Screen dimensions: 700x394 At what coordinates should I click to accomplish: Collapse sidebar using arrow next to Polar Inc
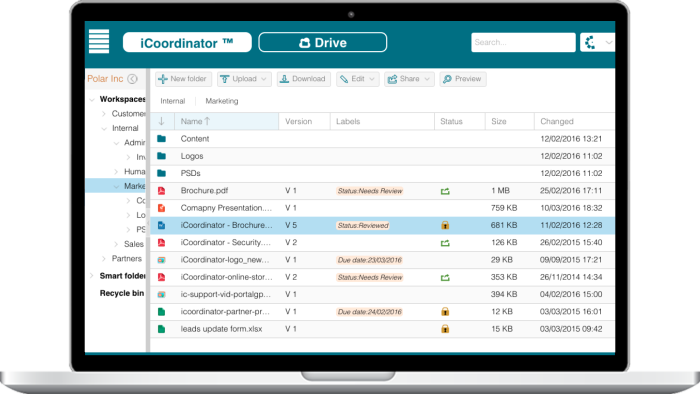(132, 79)
